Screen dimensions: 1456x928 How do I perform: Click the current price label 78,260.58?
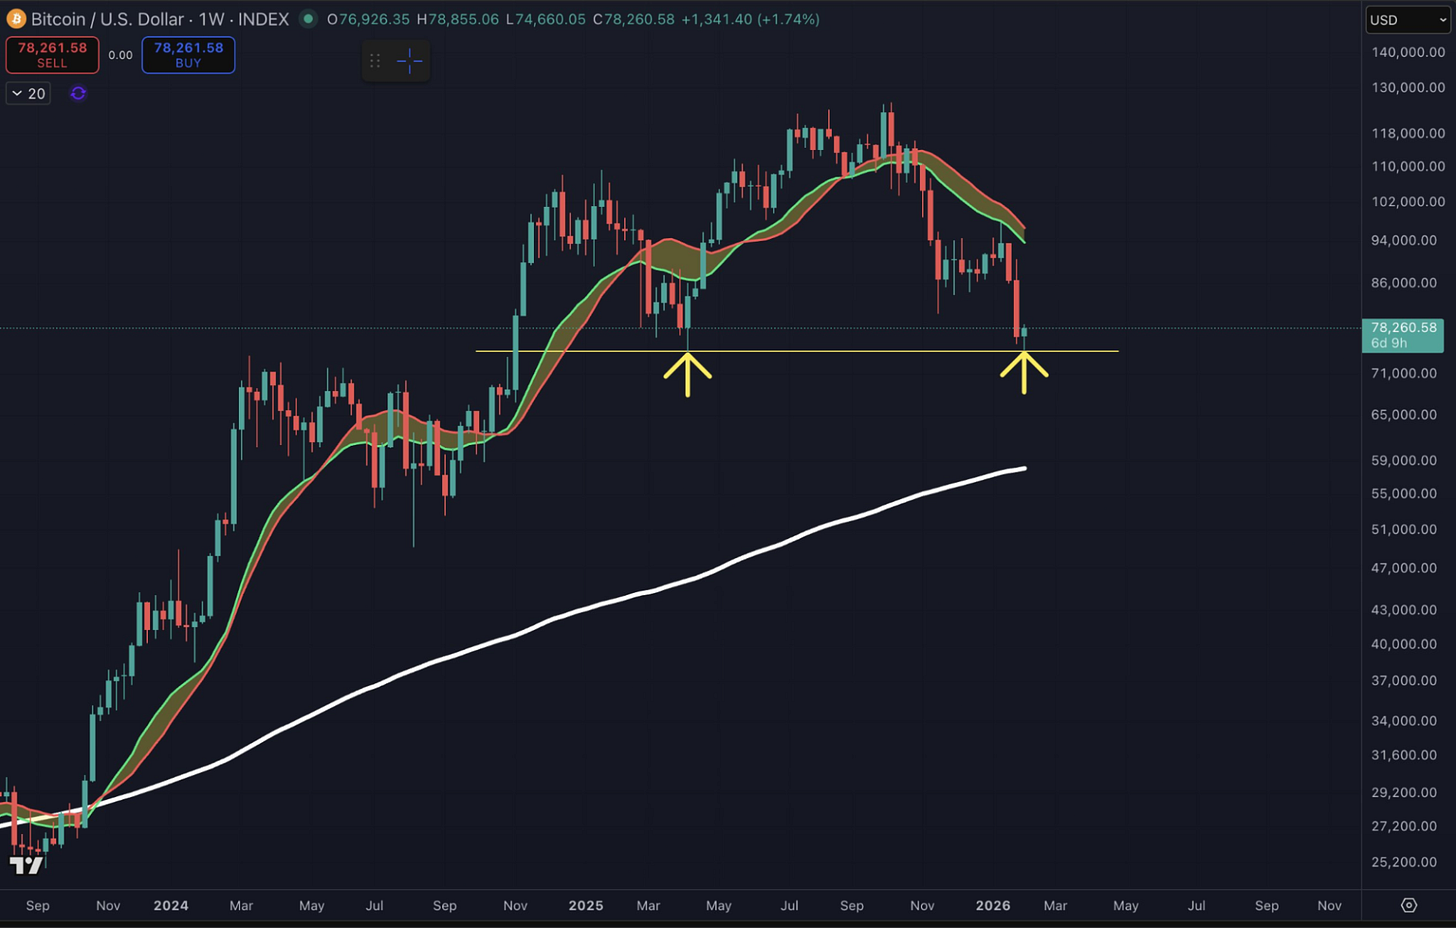[1403, 335]
